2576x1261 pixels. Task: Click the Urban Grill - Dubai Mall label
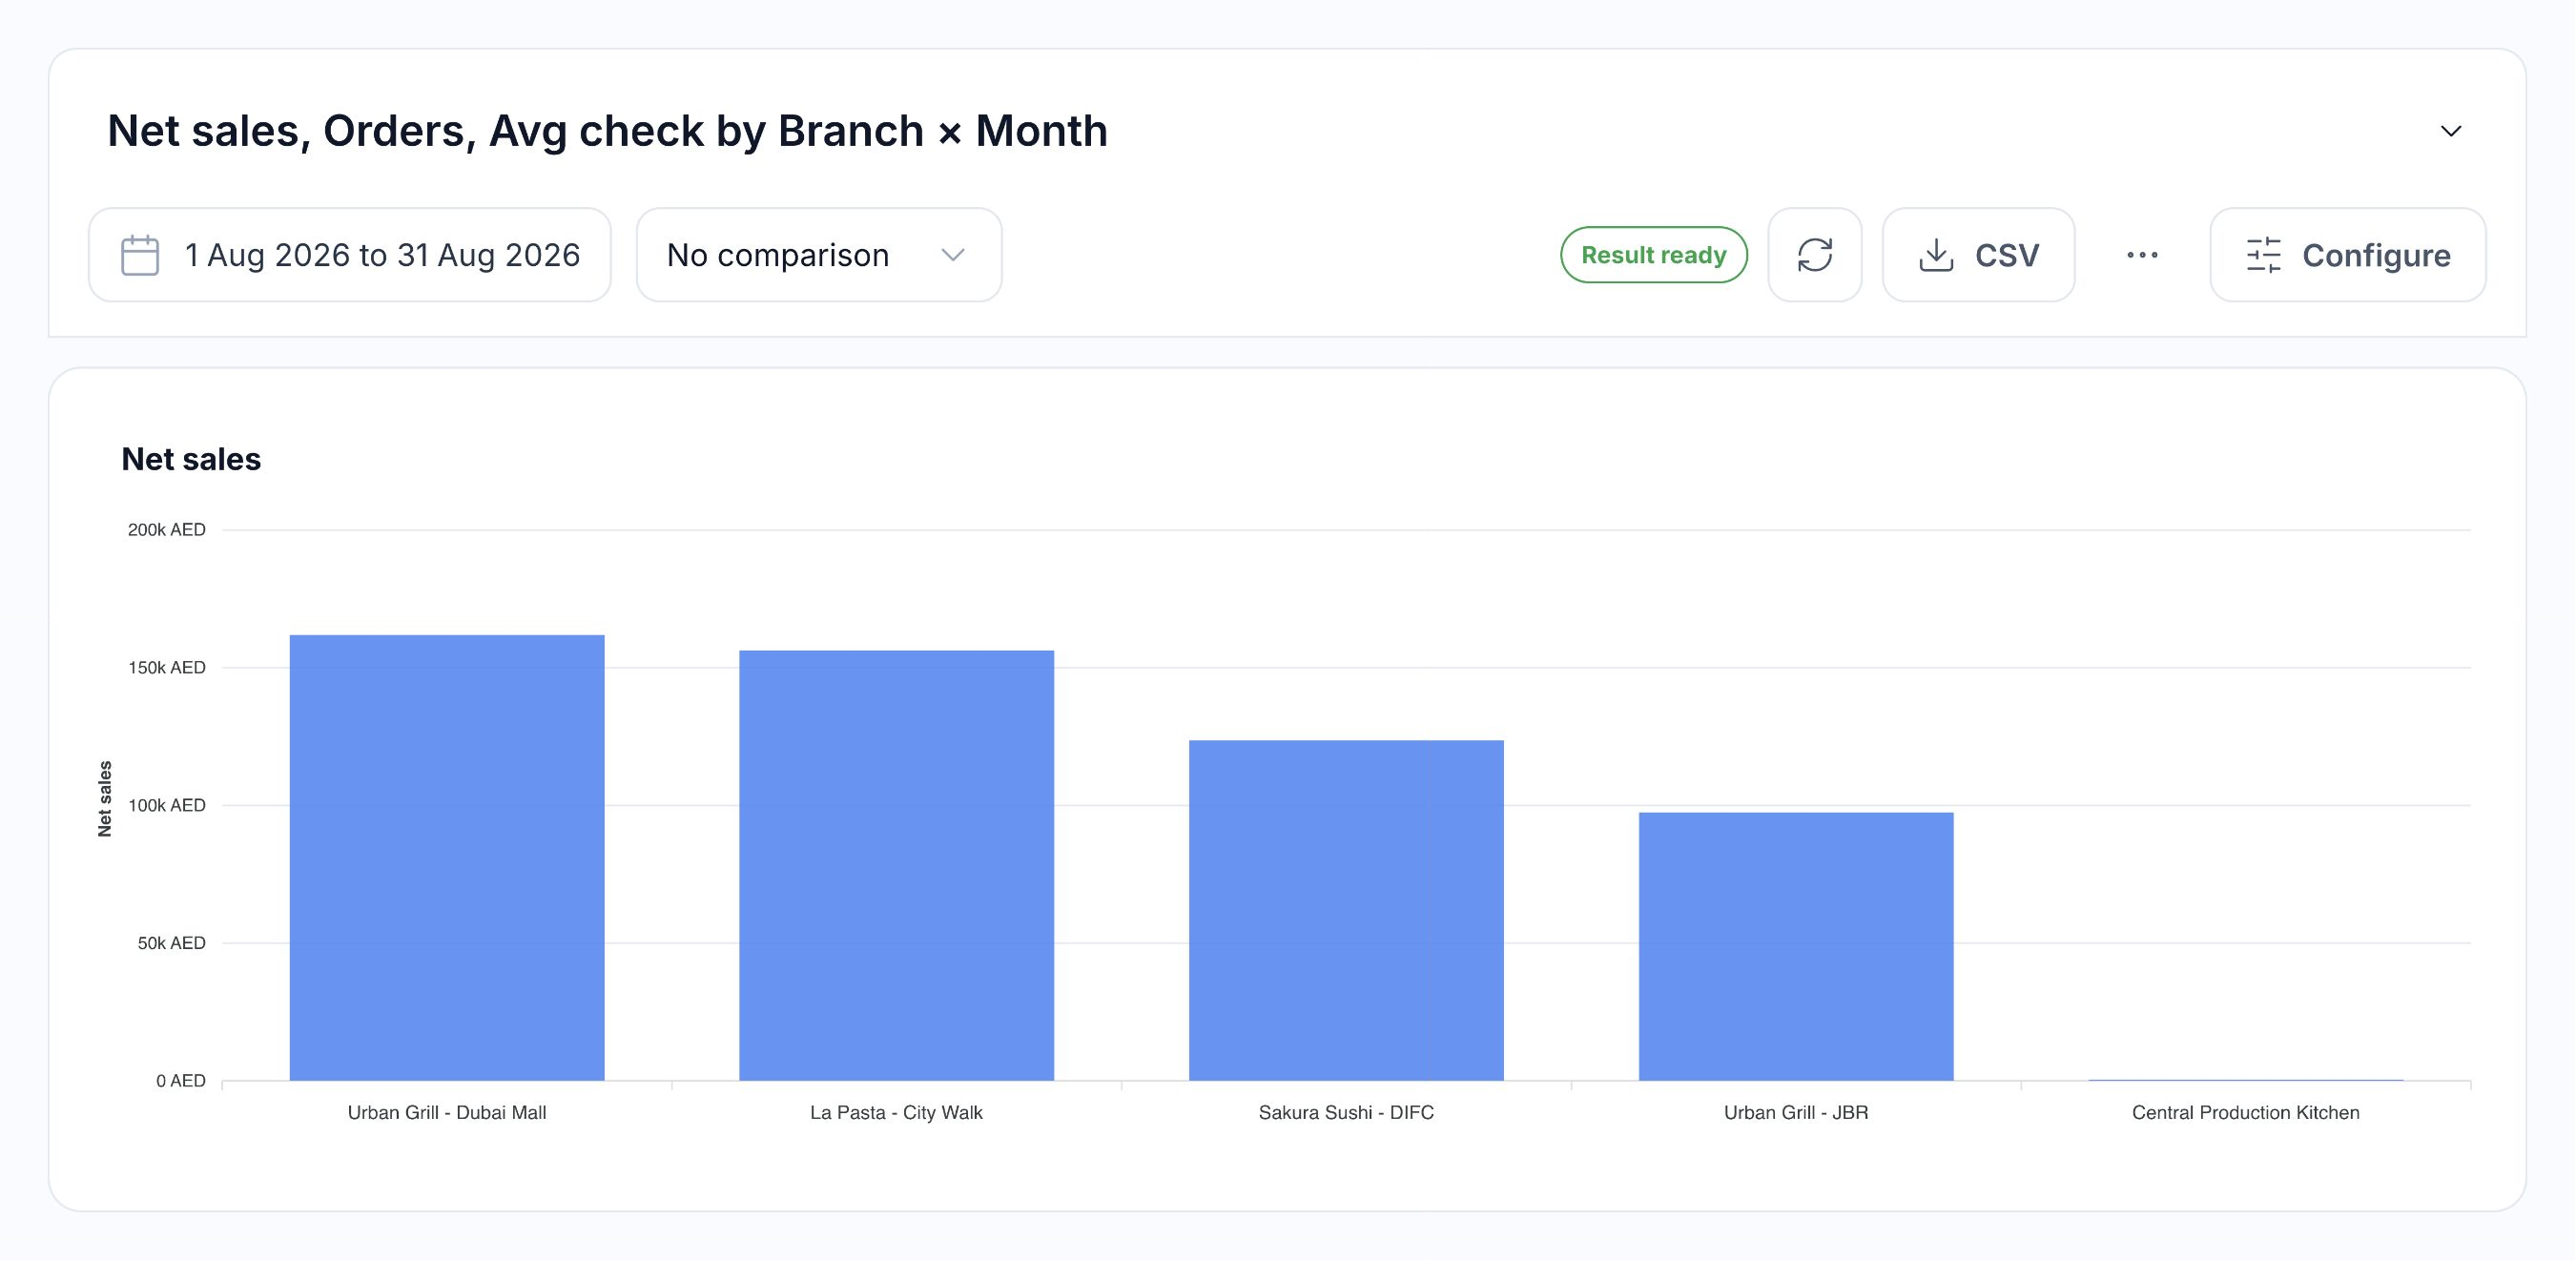(447, 1113)
